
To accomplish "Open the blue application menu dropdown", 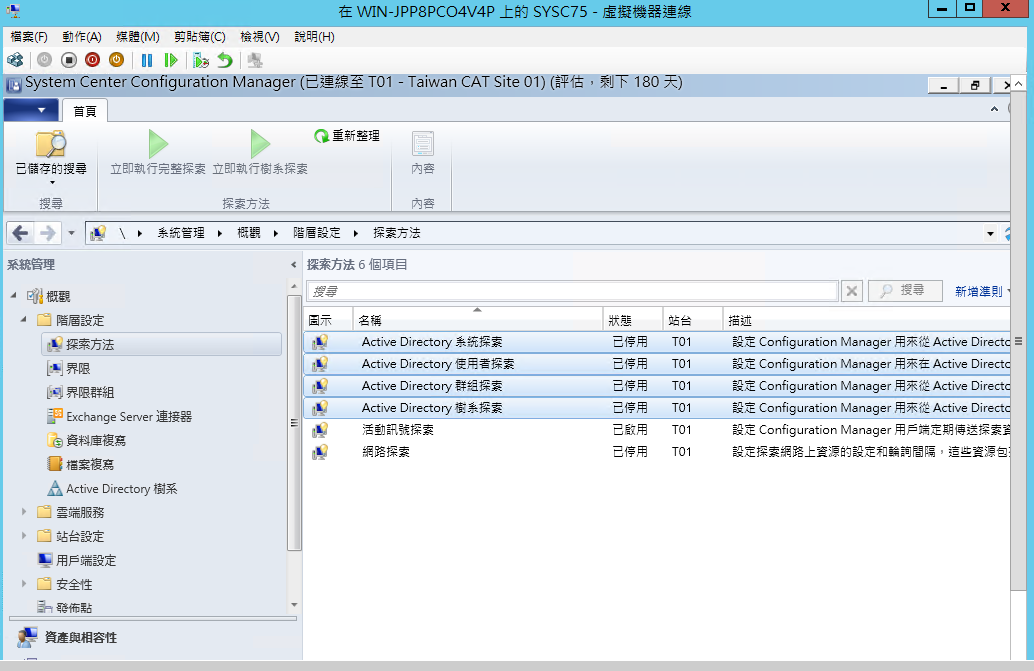I will tap(32, 110).
